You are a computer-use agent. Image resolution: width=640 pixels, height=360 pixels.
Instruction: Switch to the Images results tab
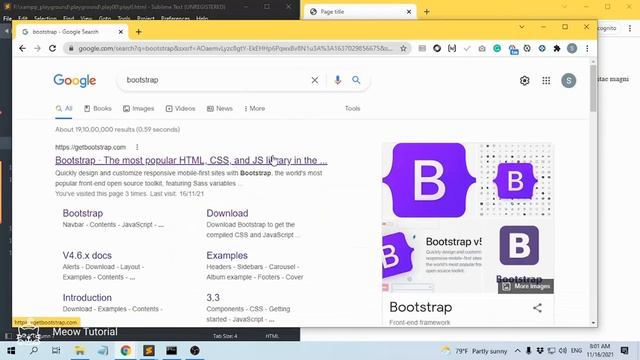coord(138,109)
